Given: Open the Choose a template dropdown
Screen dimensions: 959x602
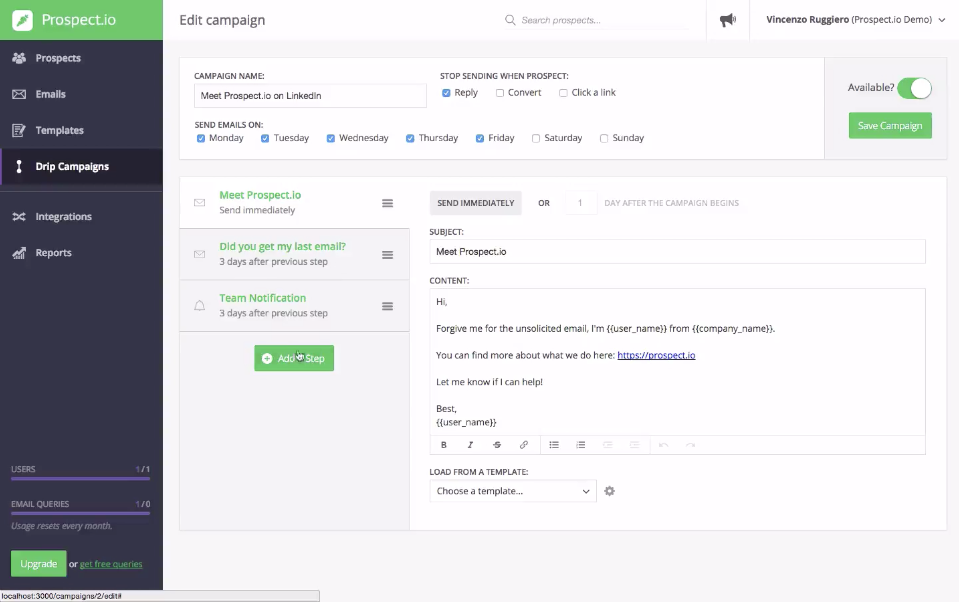Looking at the screenshot, I should click(x=513, y=491).
